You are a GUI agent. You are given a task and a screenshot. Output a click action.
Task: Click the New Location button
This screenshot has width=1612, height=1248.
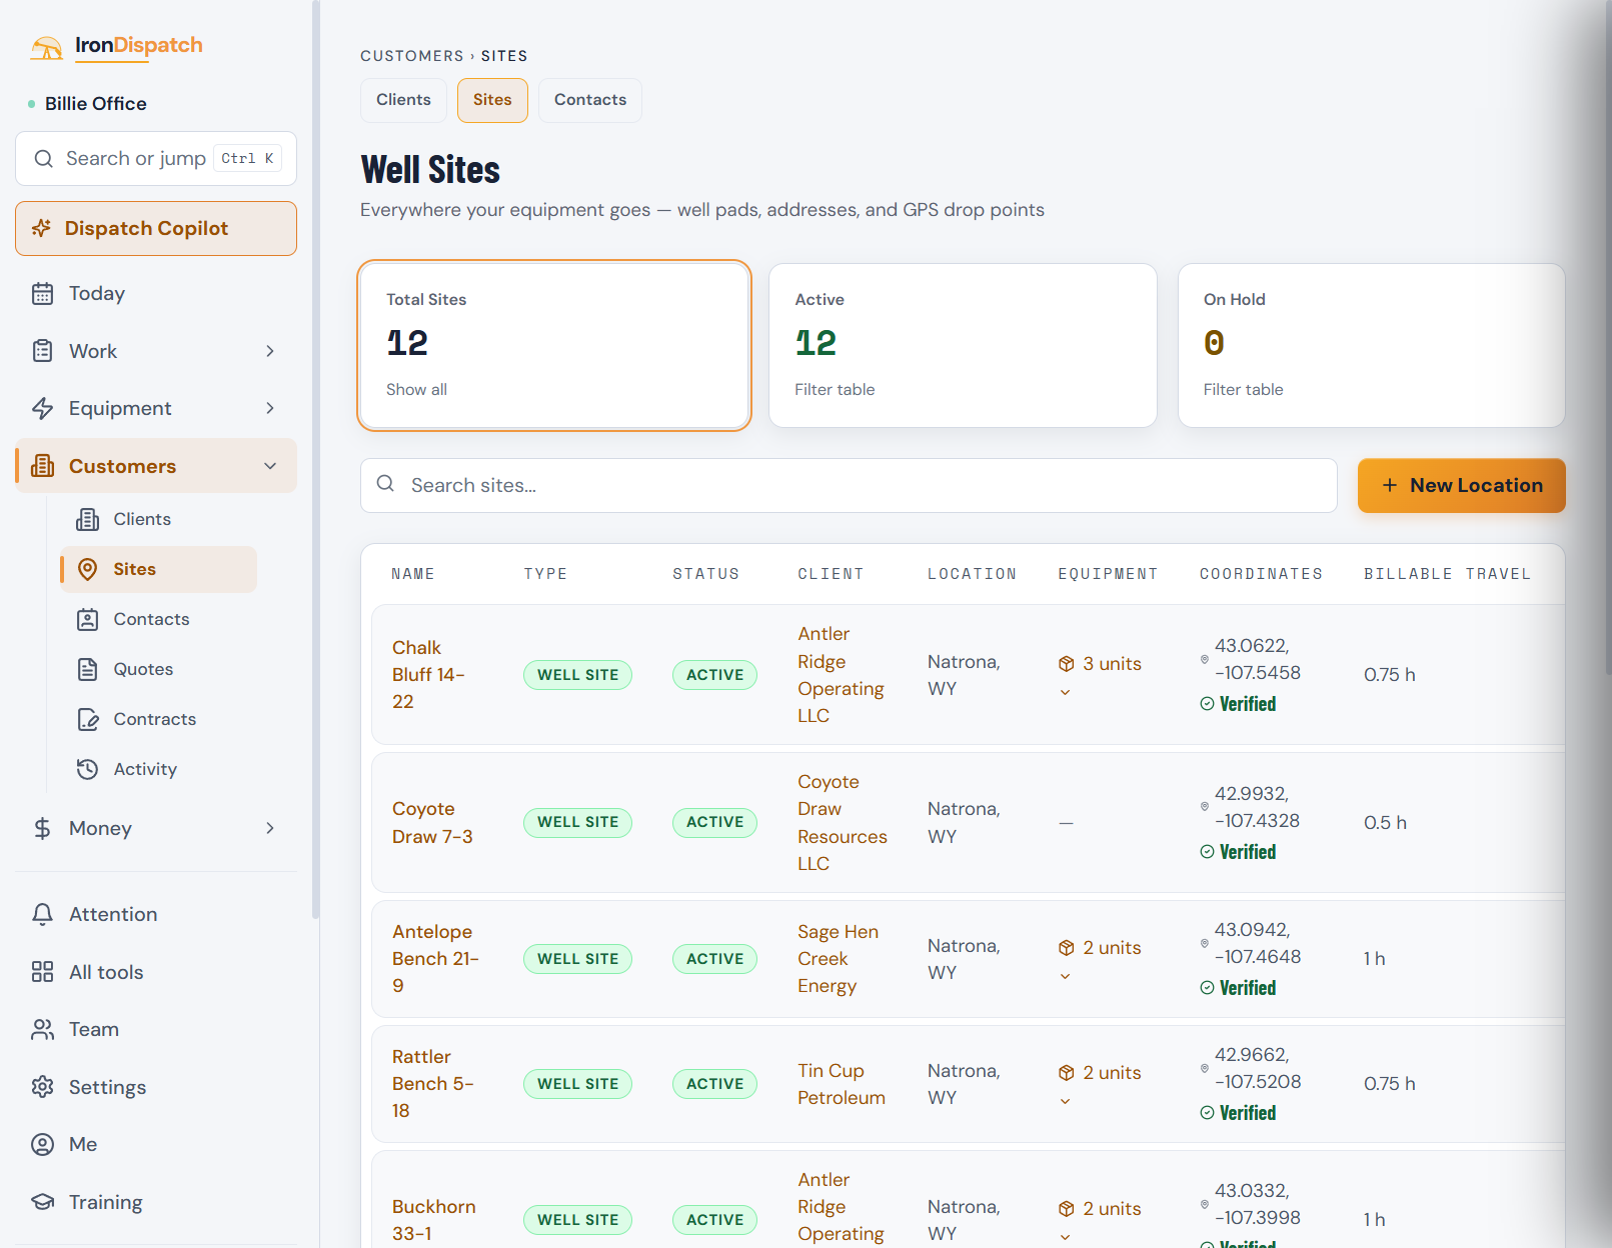(1461, 485)
